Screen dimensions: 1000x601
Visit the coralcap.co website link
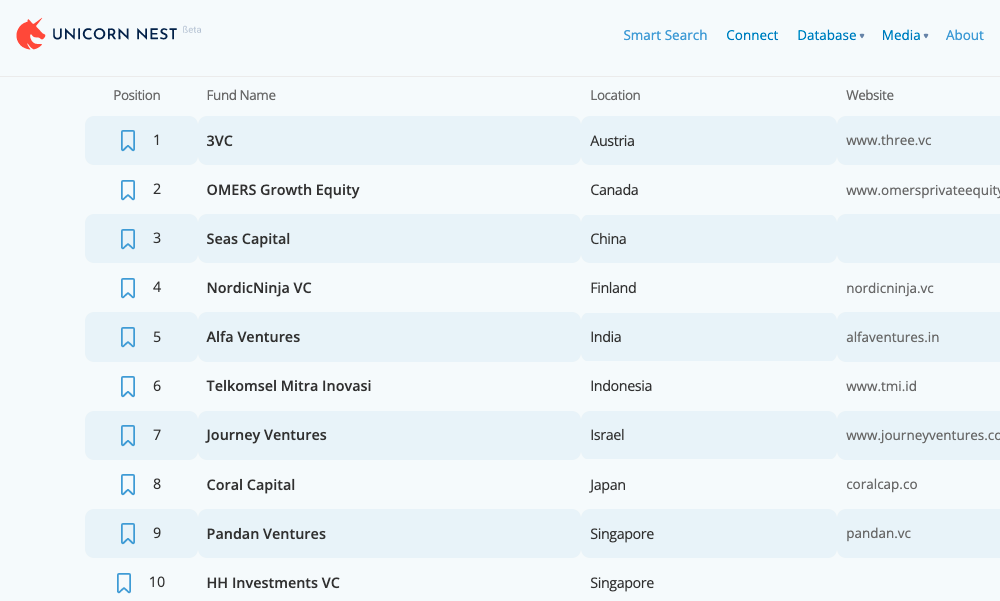tap(881, 484)
